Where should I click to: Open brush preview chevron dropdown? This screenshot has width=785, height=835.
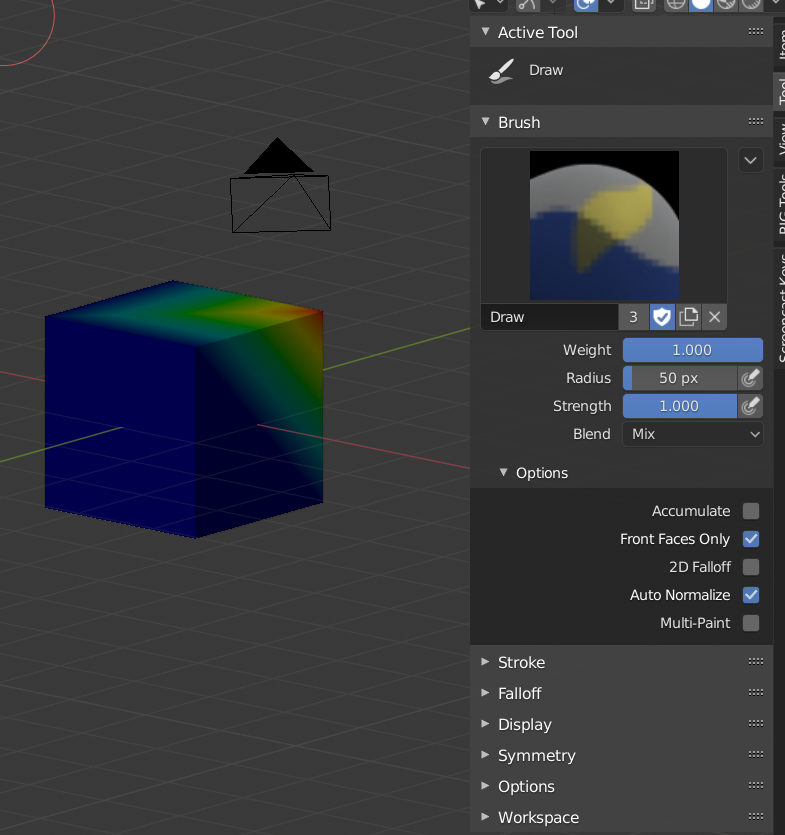coord(751,160)
